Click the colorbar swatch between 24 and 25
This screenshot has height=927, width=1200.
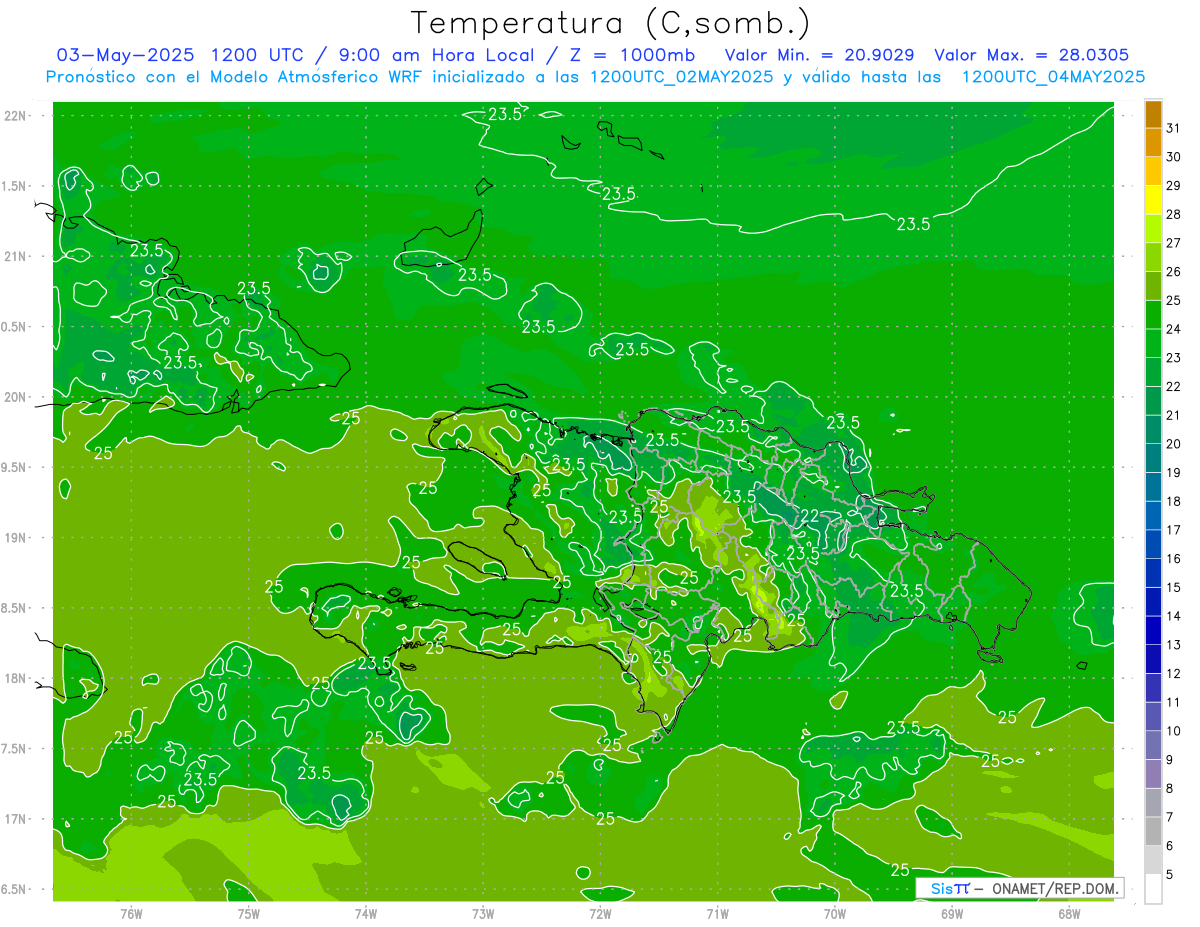(1153, 315)
